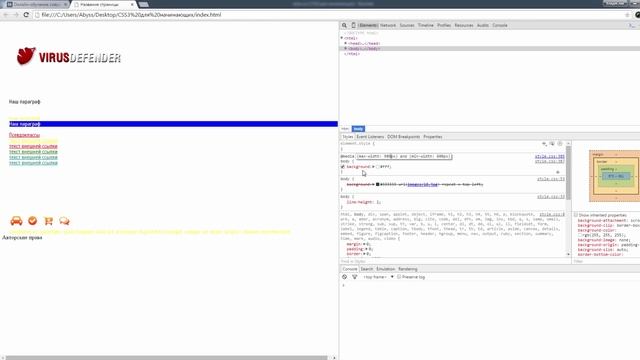Click the browser address bar URL
640x360 pixels.
click(131, 15)
